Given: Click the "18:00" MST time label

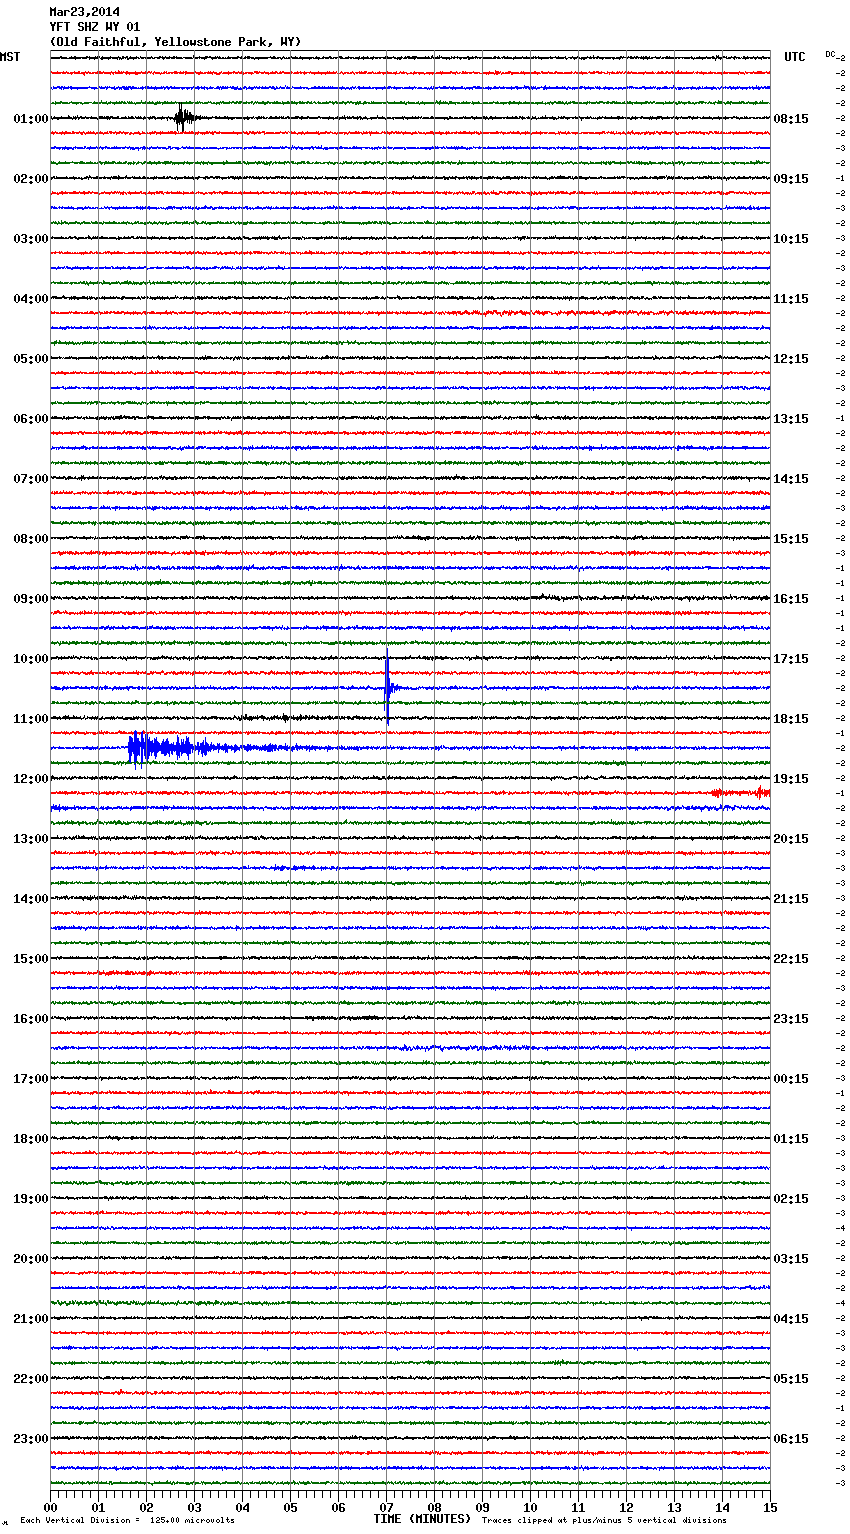Looking at the screenshot, I should (31, 1139).
